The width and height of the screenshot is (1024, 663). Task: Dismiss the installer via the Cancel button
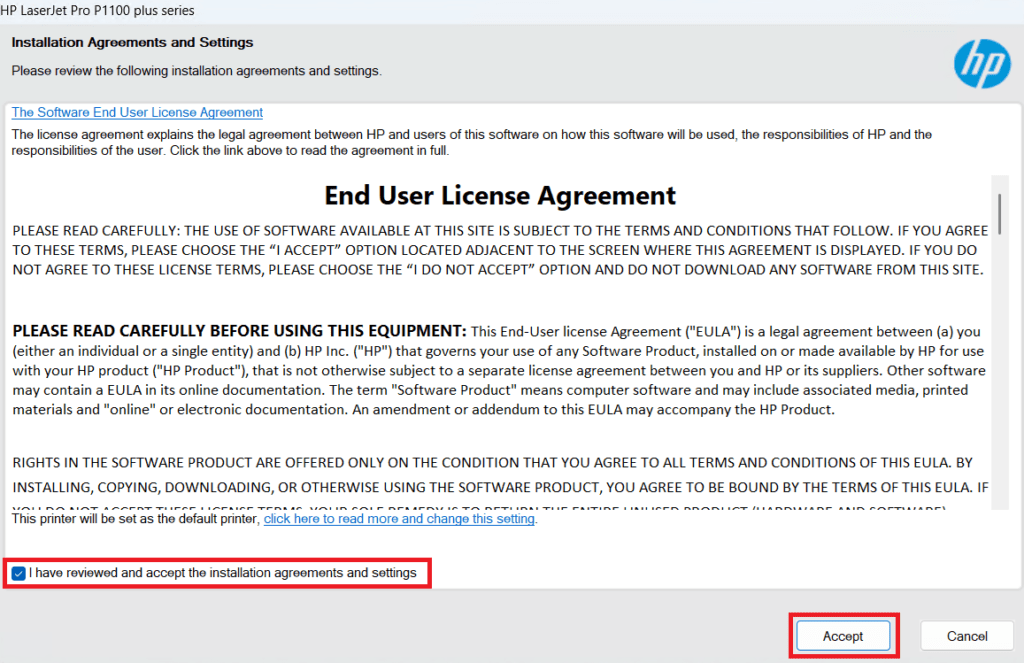tap(966, 636)
